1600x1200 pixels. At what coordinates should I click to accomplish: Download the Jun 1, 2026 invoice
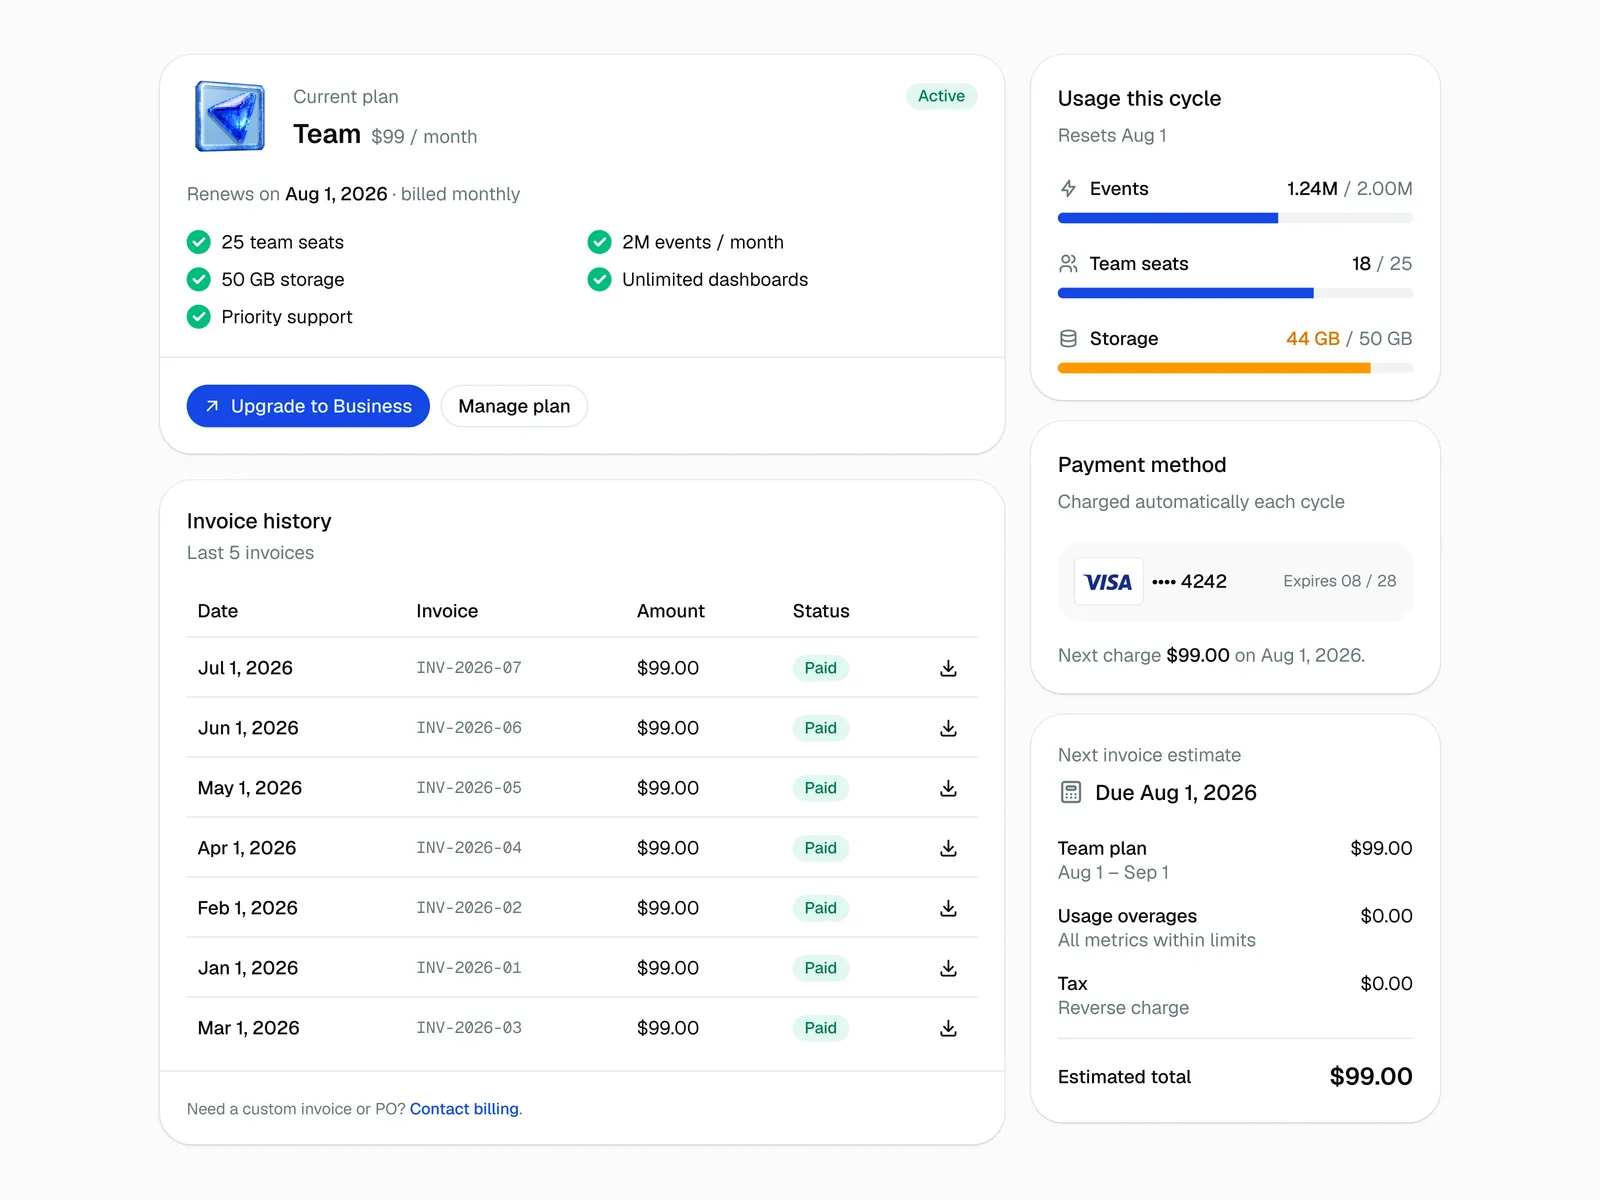pyautogui.click(x=948, y=728)
